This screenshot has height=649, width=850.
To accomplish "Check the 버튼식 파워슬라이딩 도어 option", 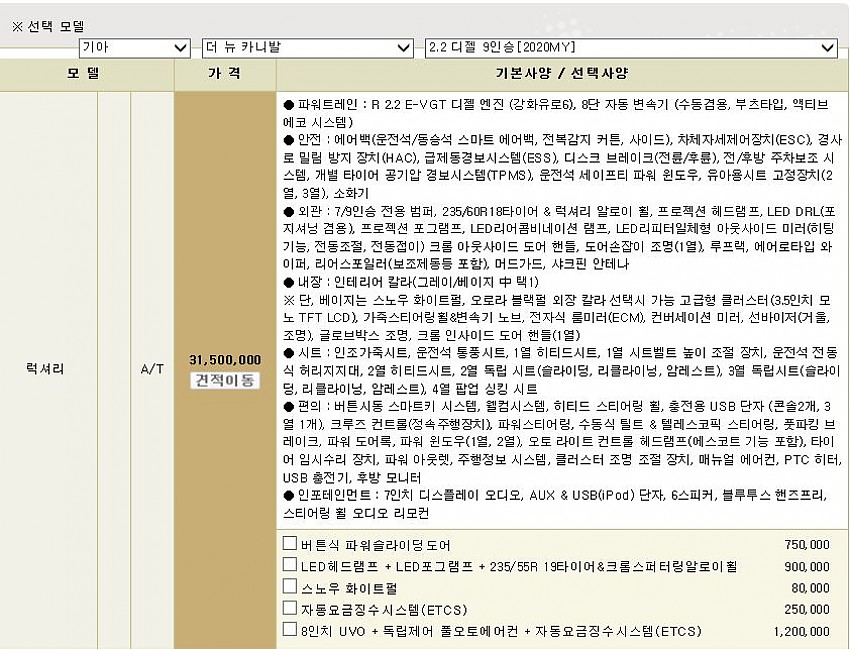I will point(289,545).
